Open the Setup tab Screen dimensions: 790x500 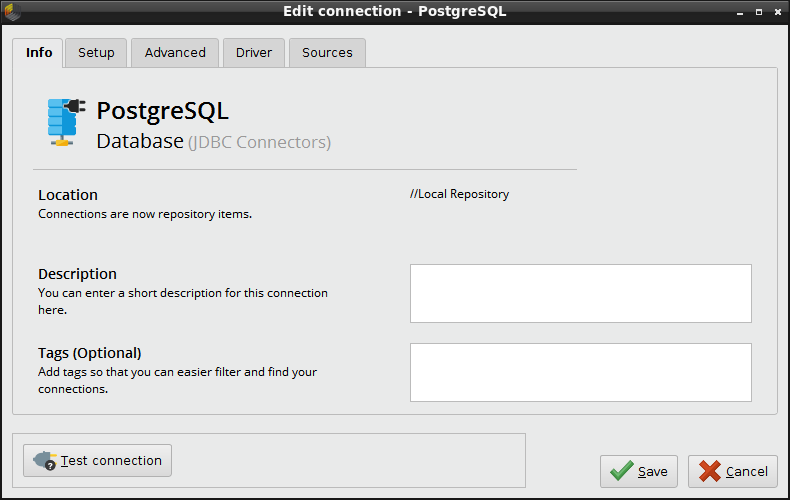96,53
